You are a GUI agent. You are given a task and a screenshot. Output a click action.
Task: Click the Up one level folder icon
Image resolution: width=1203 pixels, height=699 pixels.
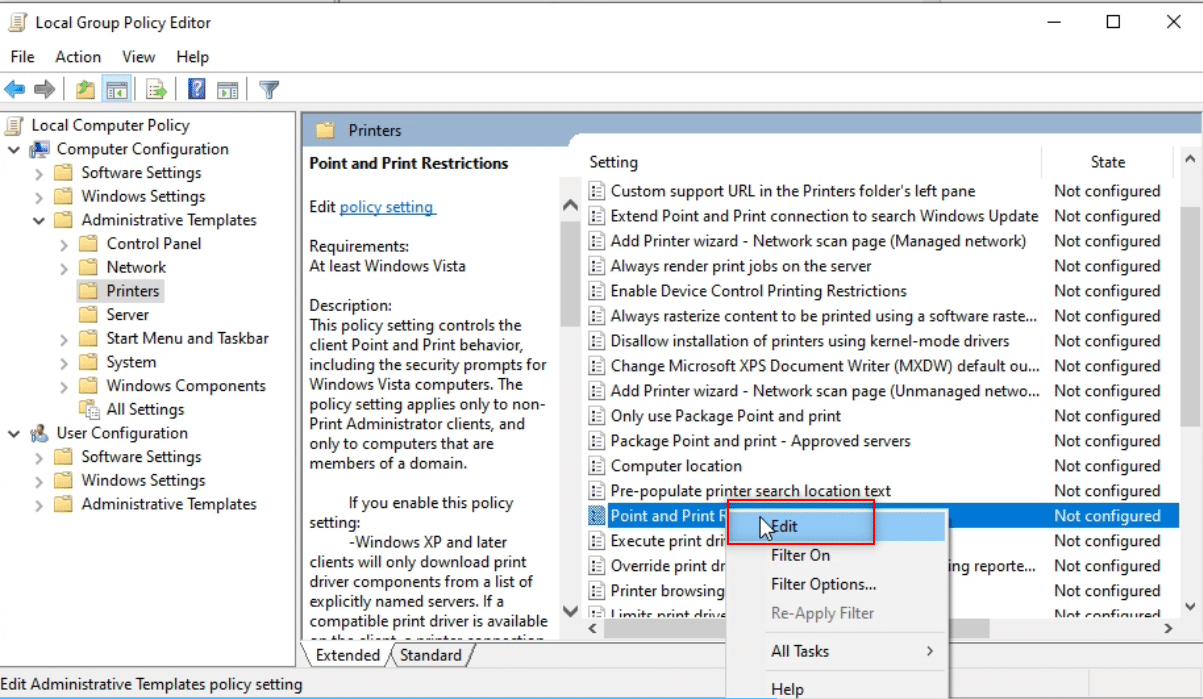point(86,90)
